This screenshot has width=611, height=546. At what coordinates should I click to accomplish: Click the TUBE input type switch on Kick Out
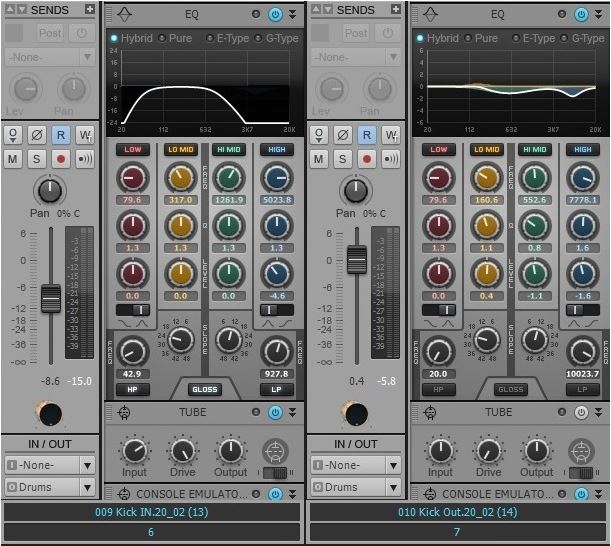coord(581,473)
